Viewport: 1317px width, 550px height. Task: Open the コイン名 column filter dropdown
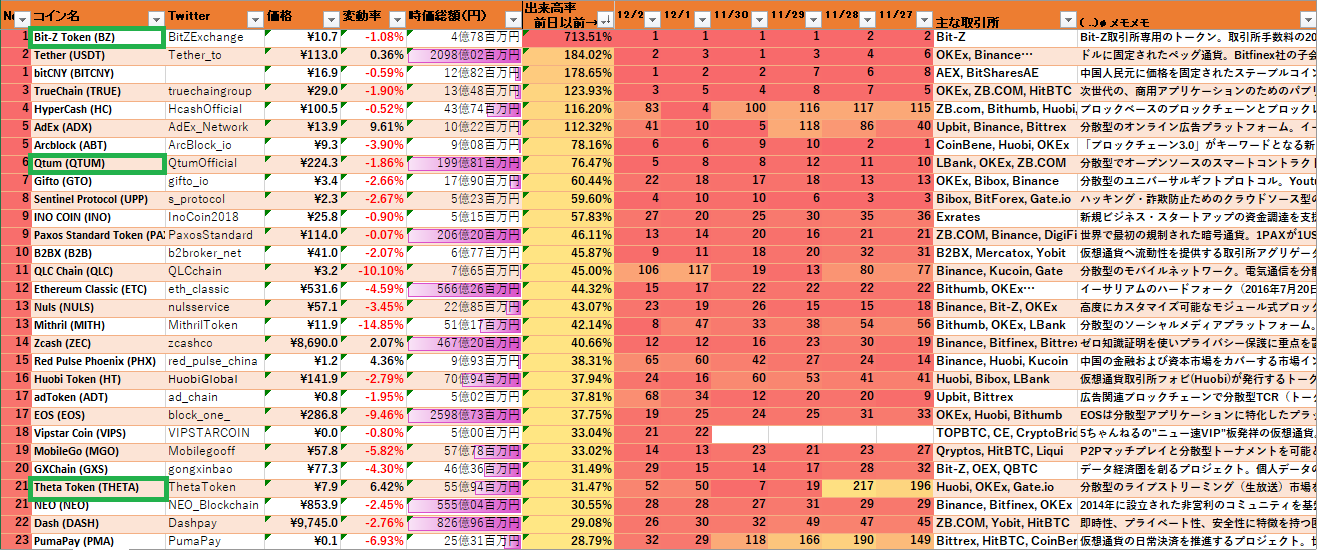point(155,18)
